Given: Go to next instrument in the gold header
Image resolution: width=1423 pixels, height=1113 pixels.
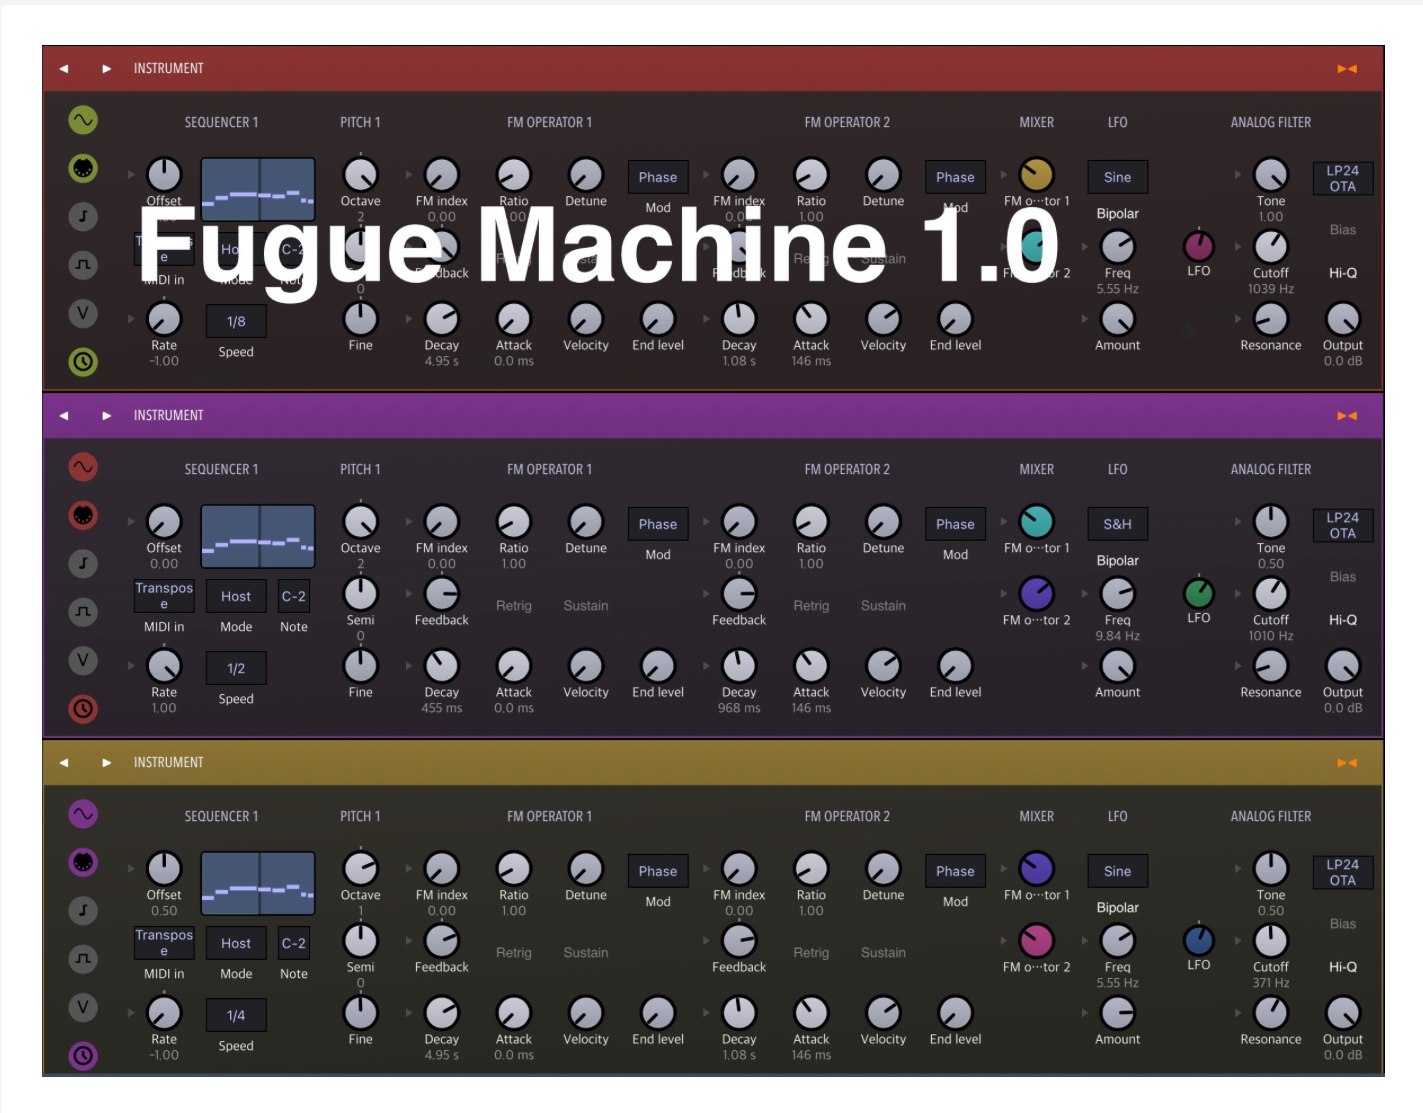Looking at the screenshot, I should point(106,763).
